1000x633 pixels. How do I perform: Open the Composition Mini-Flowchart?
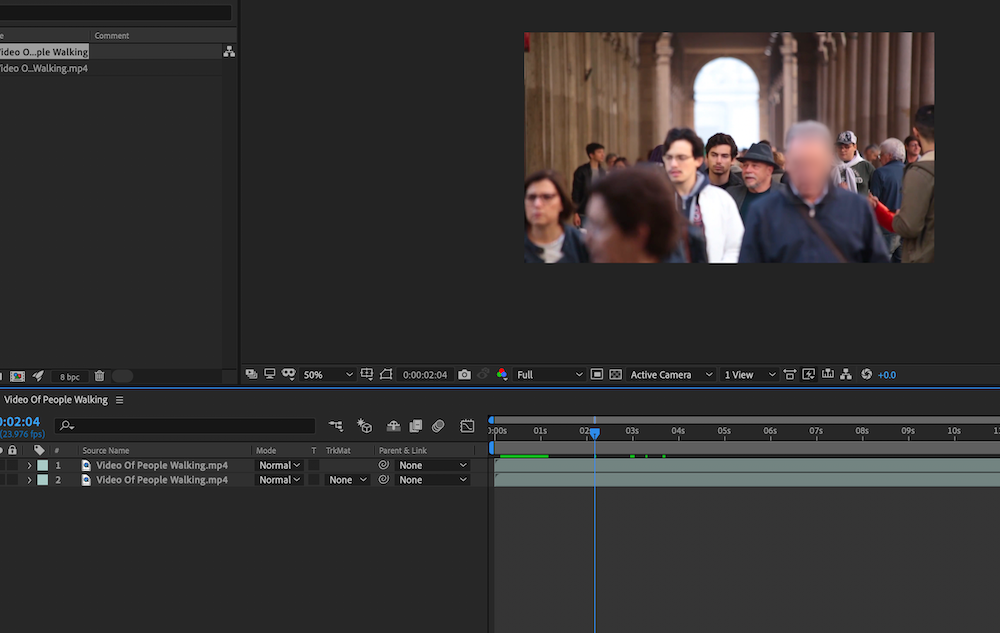tap(336, 425)
